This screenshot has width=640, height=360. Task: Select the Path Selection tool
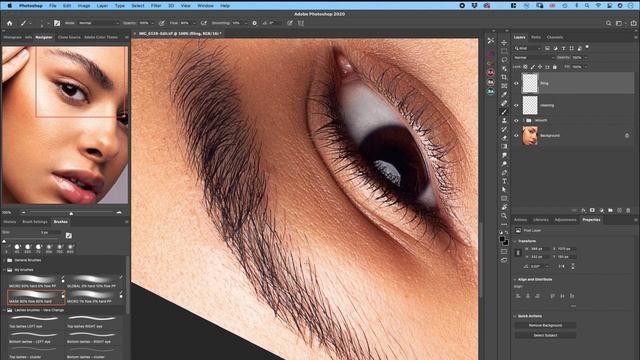pos(504,190)
